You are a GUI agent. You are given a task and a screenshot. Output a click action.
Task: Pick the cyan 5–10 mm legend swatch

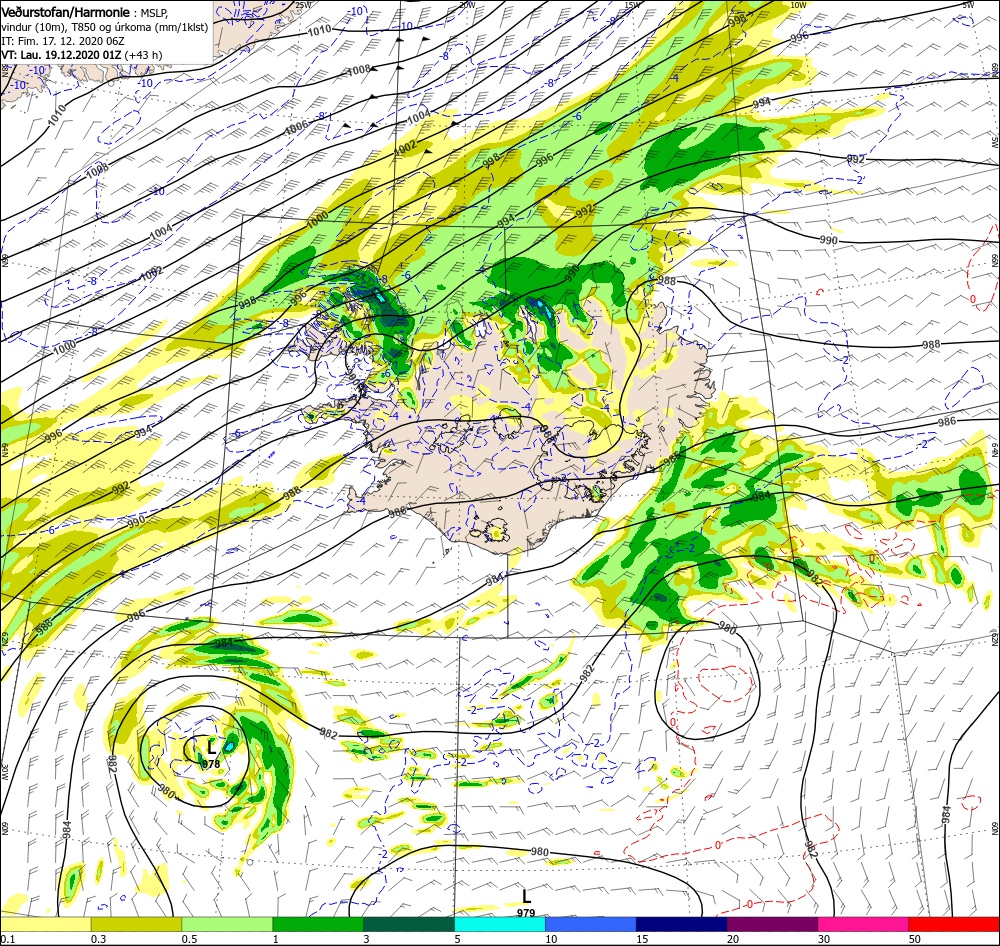(500, 924)
